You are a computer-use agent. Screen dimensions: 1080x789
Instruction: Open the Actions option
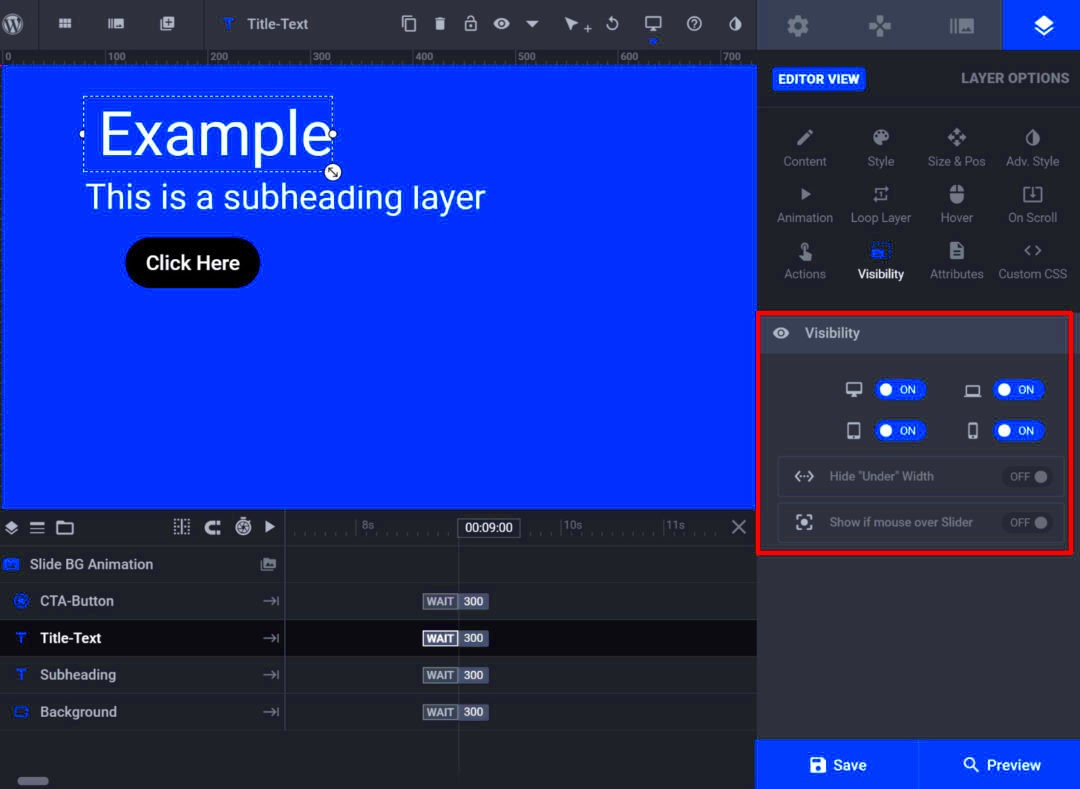pyautogui.click(x=804, y=261)
